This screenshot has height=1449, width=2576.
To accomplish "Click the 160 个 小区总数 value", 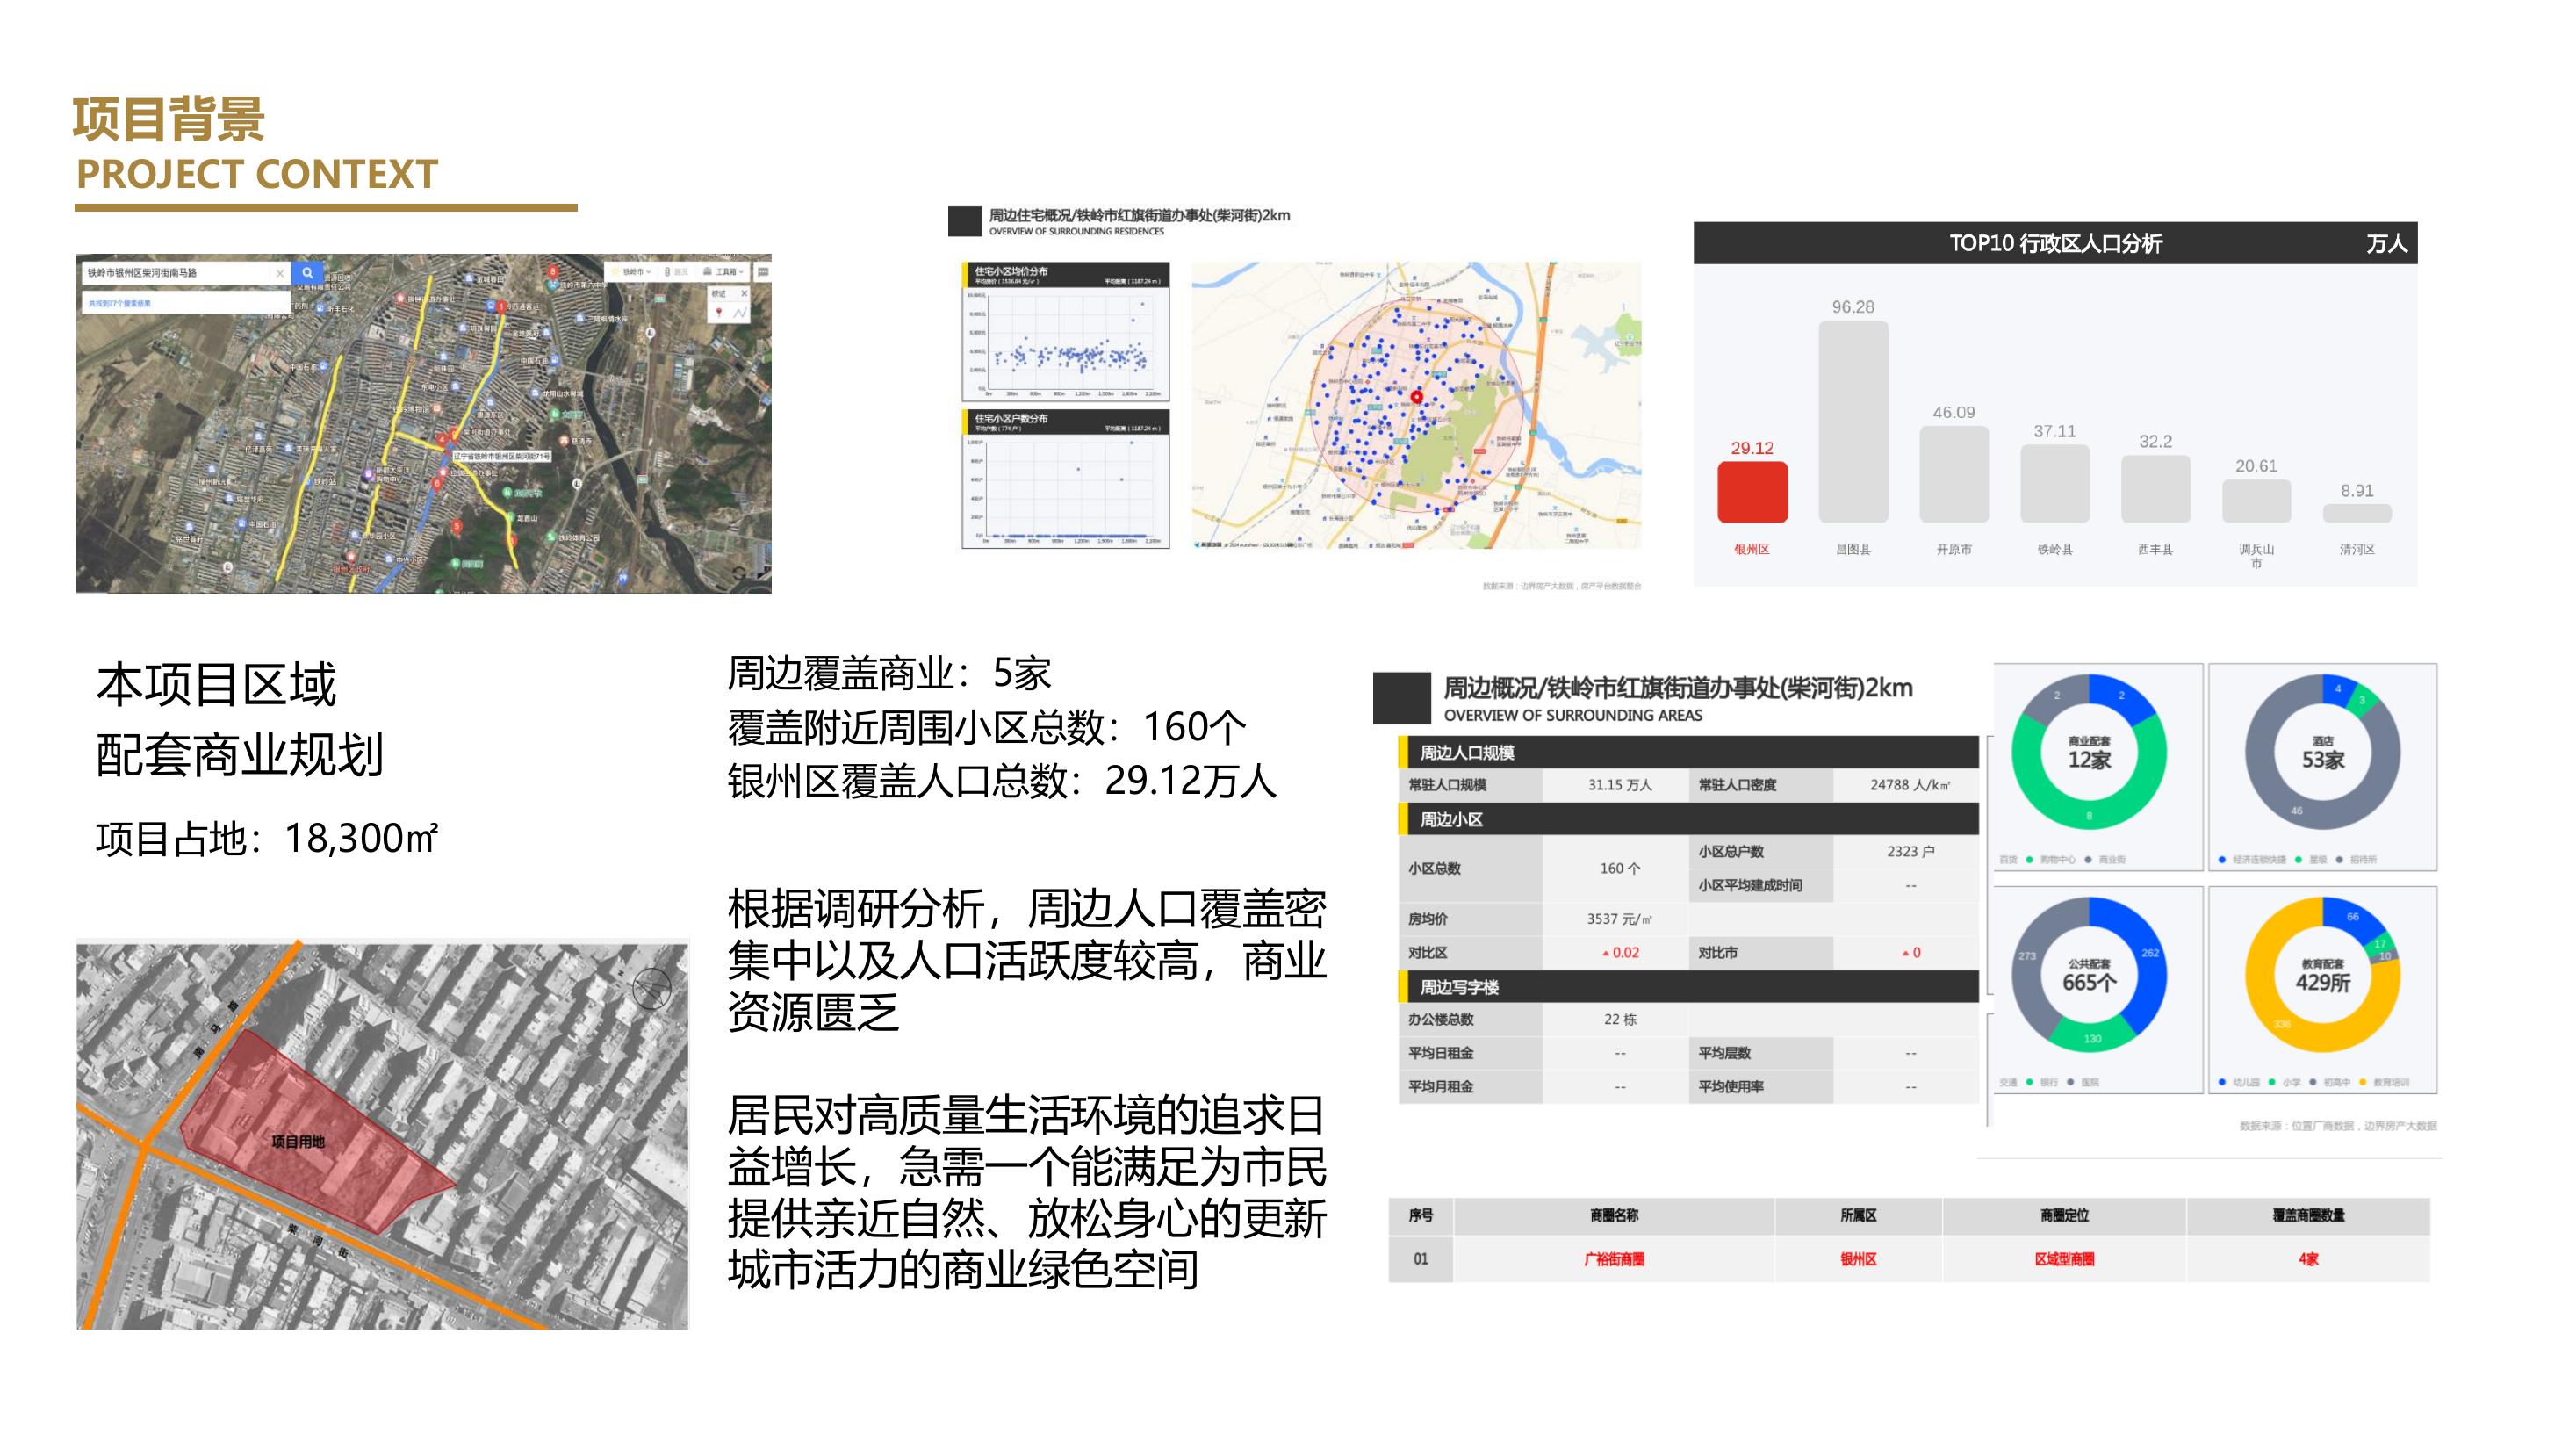I will [1620, 868].
